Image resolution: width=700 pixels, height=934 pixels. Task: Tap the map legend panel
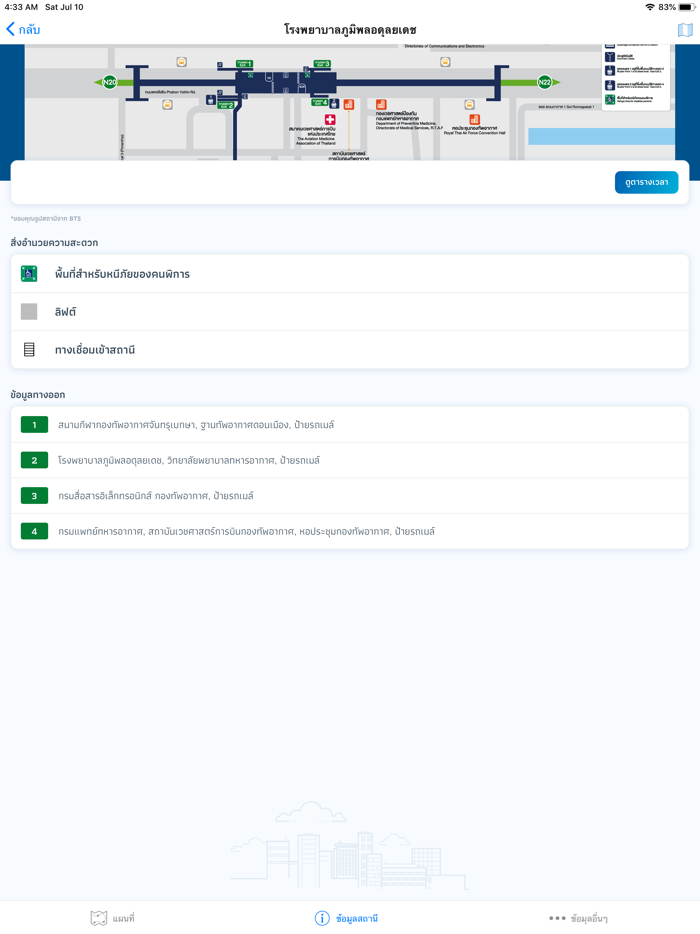[637, 77]
